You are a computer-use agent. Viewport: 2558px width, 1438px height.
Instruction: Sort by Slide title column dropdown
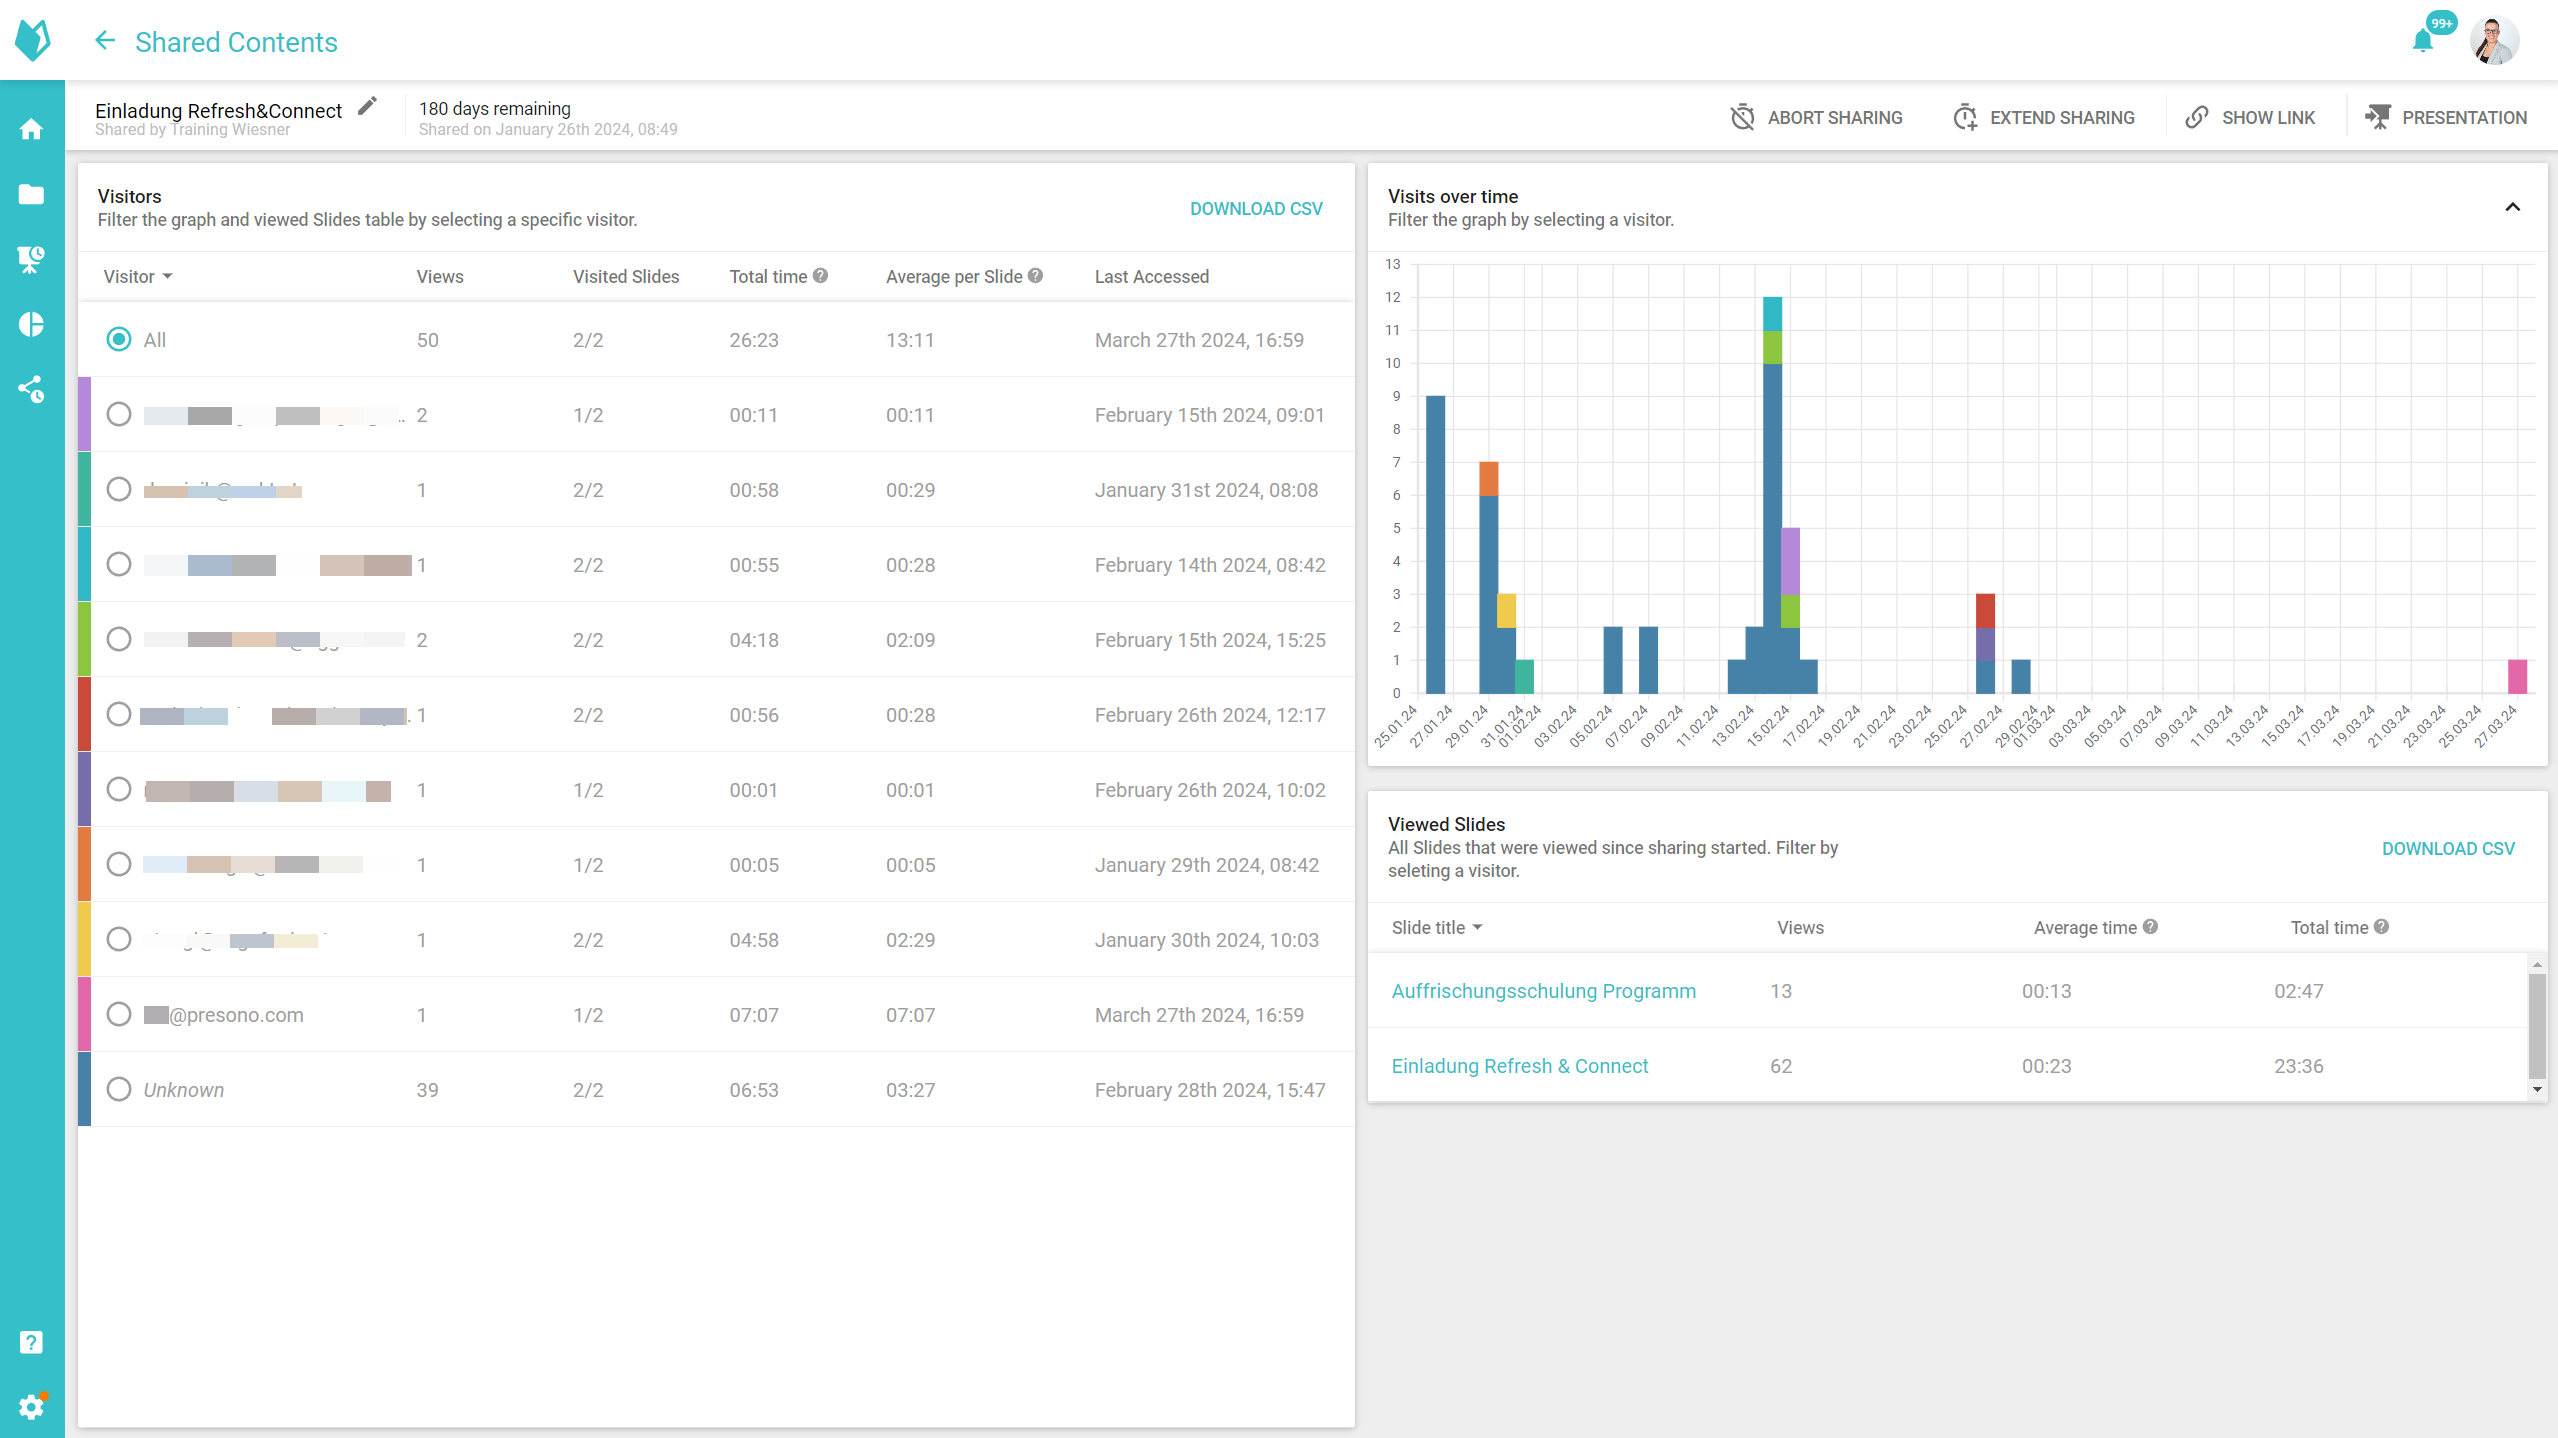point(1477,928)
